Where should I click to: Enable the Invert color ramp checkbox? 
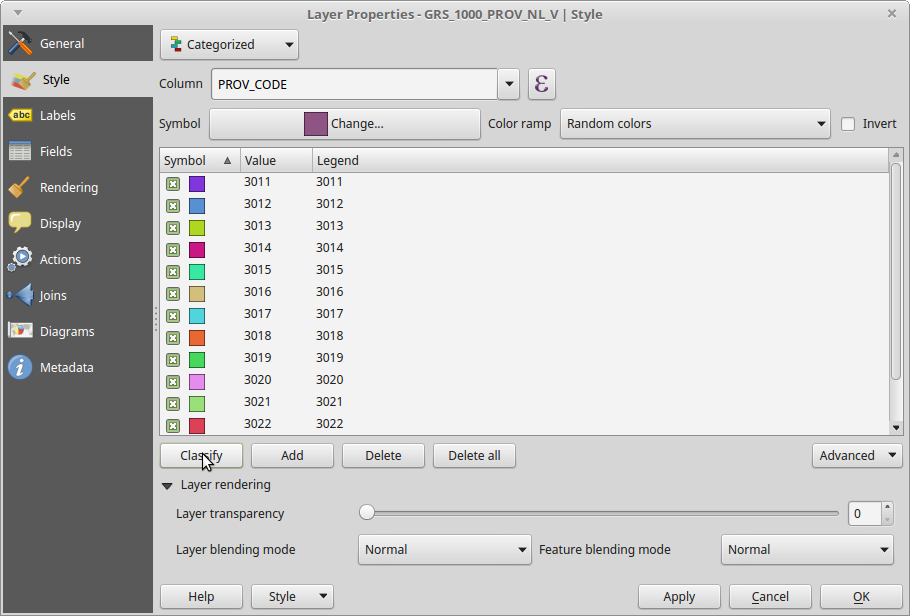(848, 124)
